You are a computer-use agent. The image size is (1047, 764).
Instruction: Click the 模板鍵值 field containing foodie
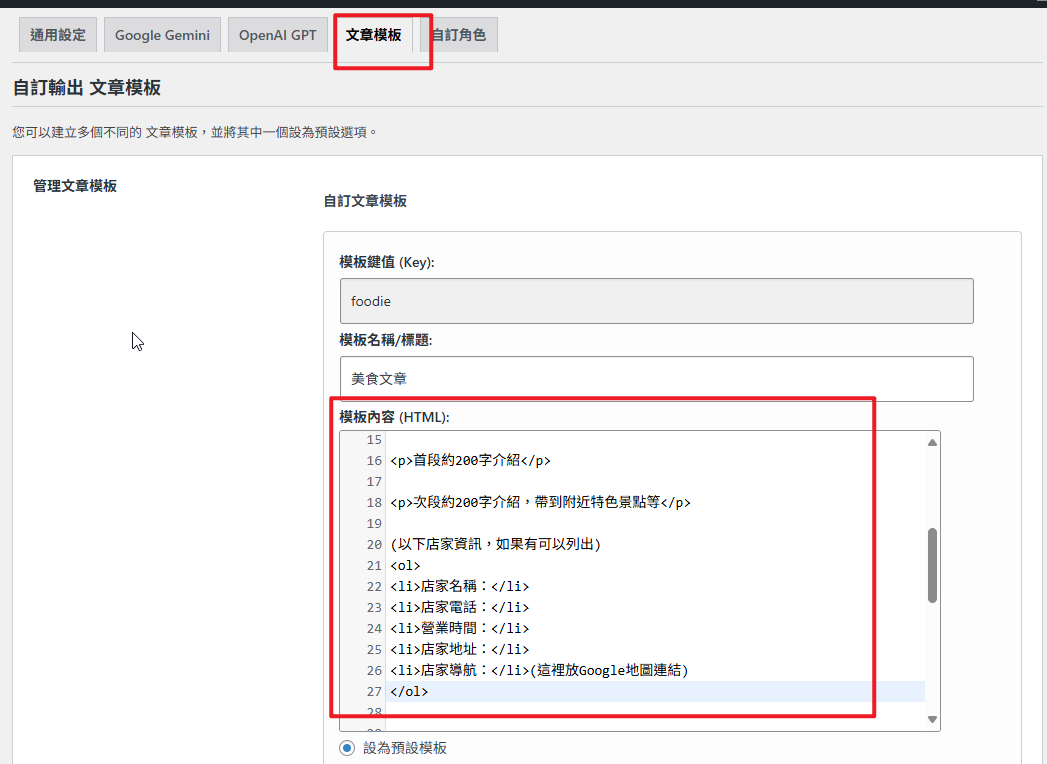pyautogui.click(x=656, y=301)
